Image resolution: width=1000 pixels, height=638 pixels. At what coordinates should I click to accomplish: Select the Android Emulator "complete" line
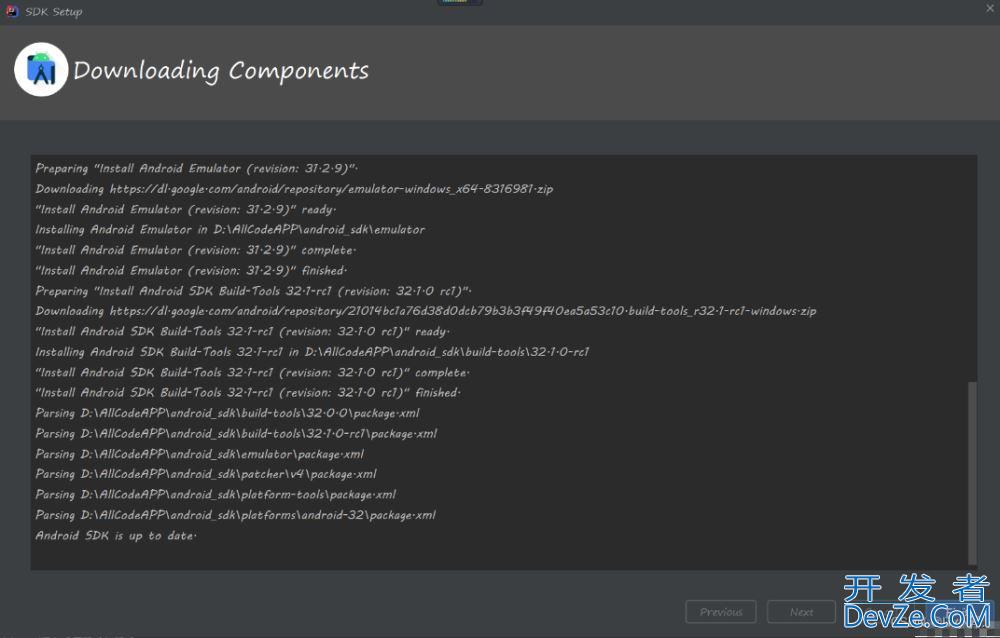196,250
